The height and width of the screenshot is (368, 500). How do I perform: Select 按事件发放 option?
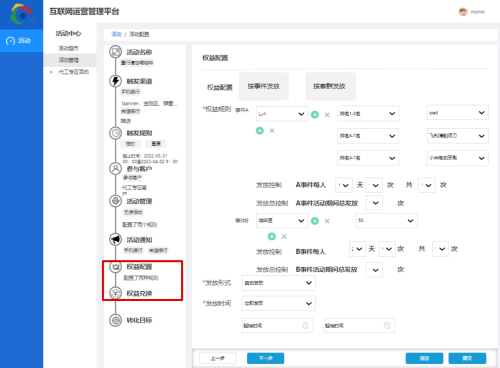(x=264, y=86)
